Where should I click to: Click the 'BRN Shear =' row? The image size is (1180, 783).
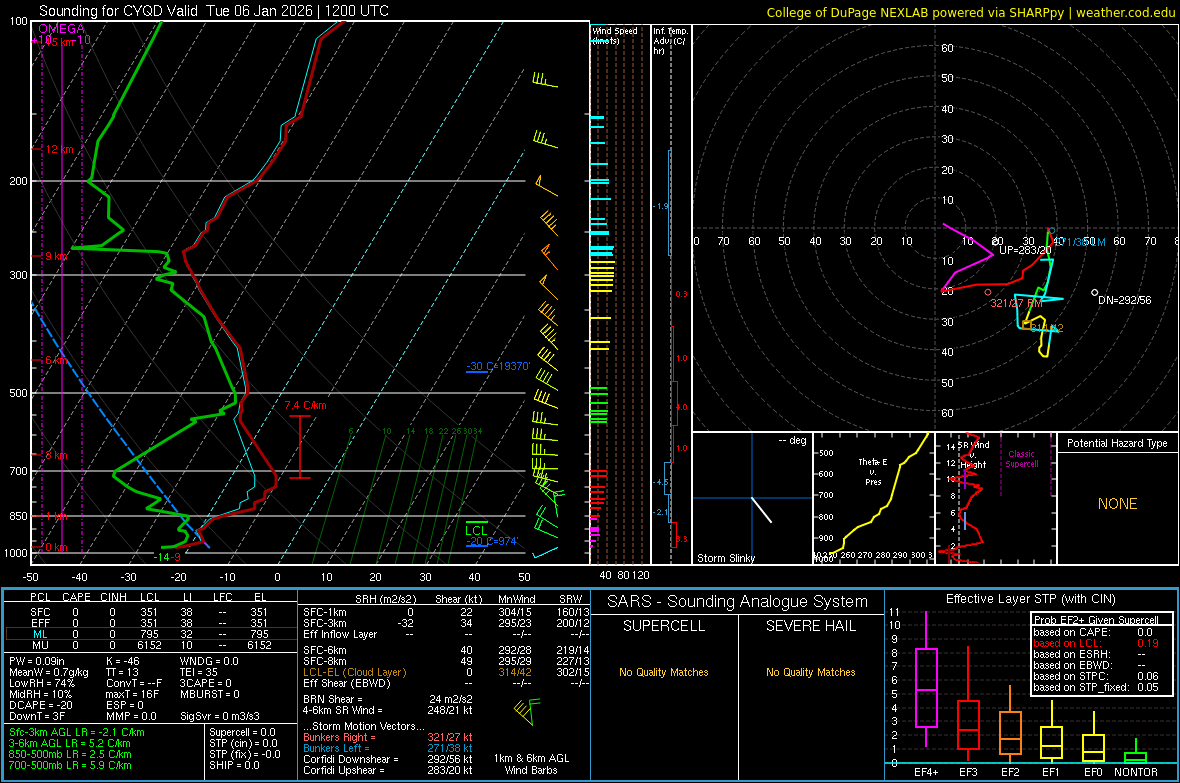pos(388,699)
